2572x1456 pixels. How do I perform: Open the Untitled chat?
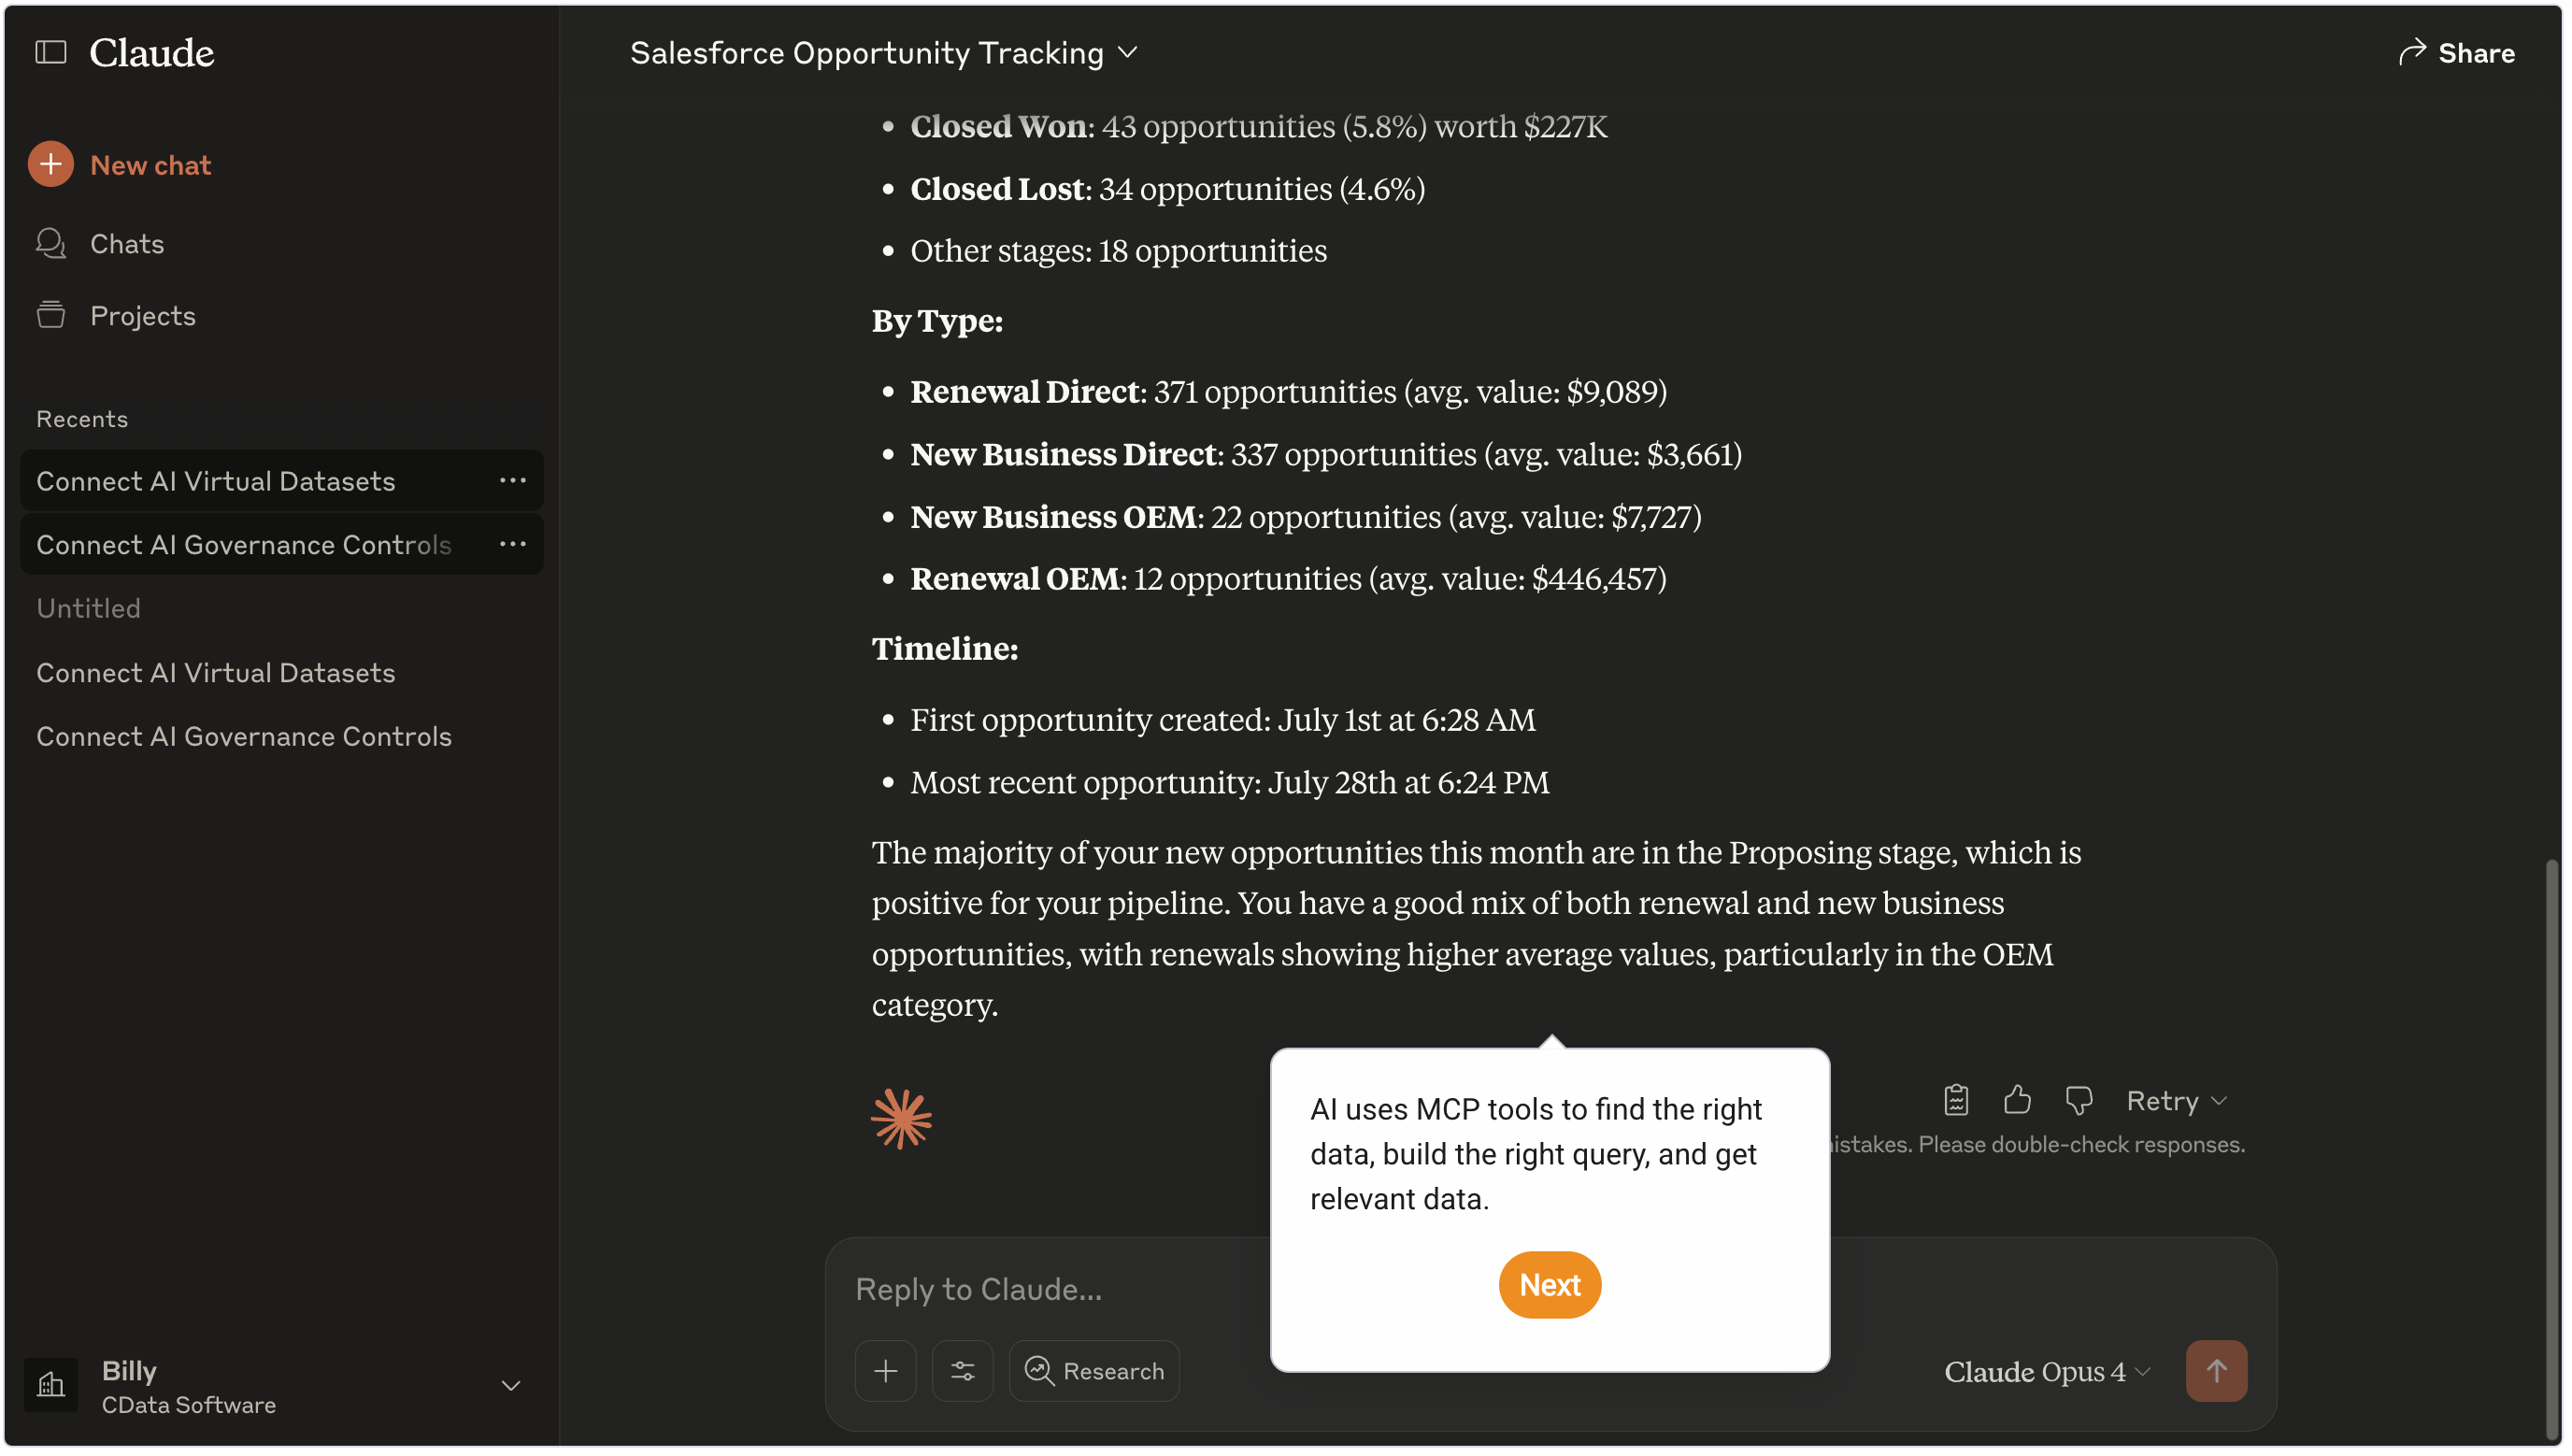point(88,608)
